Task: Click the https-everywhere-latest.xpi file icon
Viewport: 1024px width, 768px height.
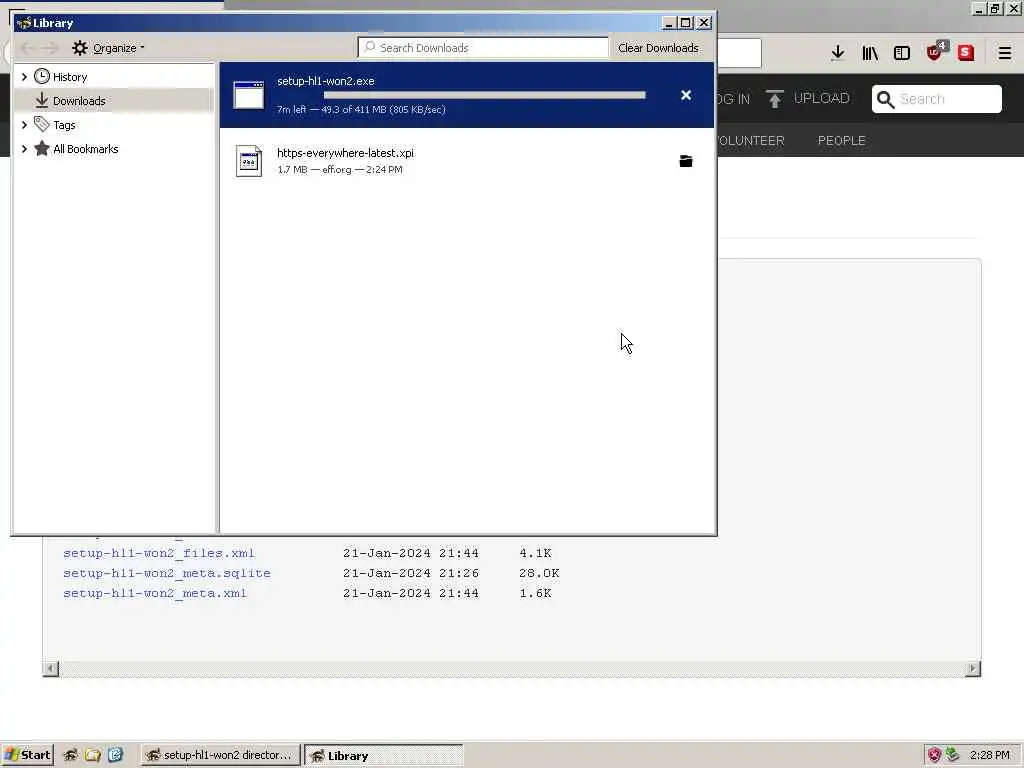Action: coord(249,161)
